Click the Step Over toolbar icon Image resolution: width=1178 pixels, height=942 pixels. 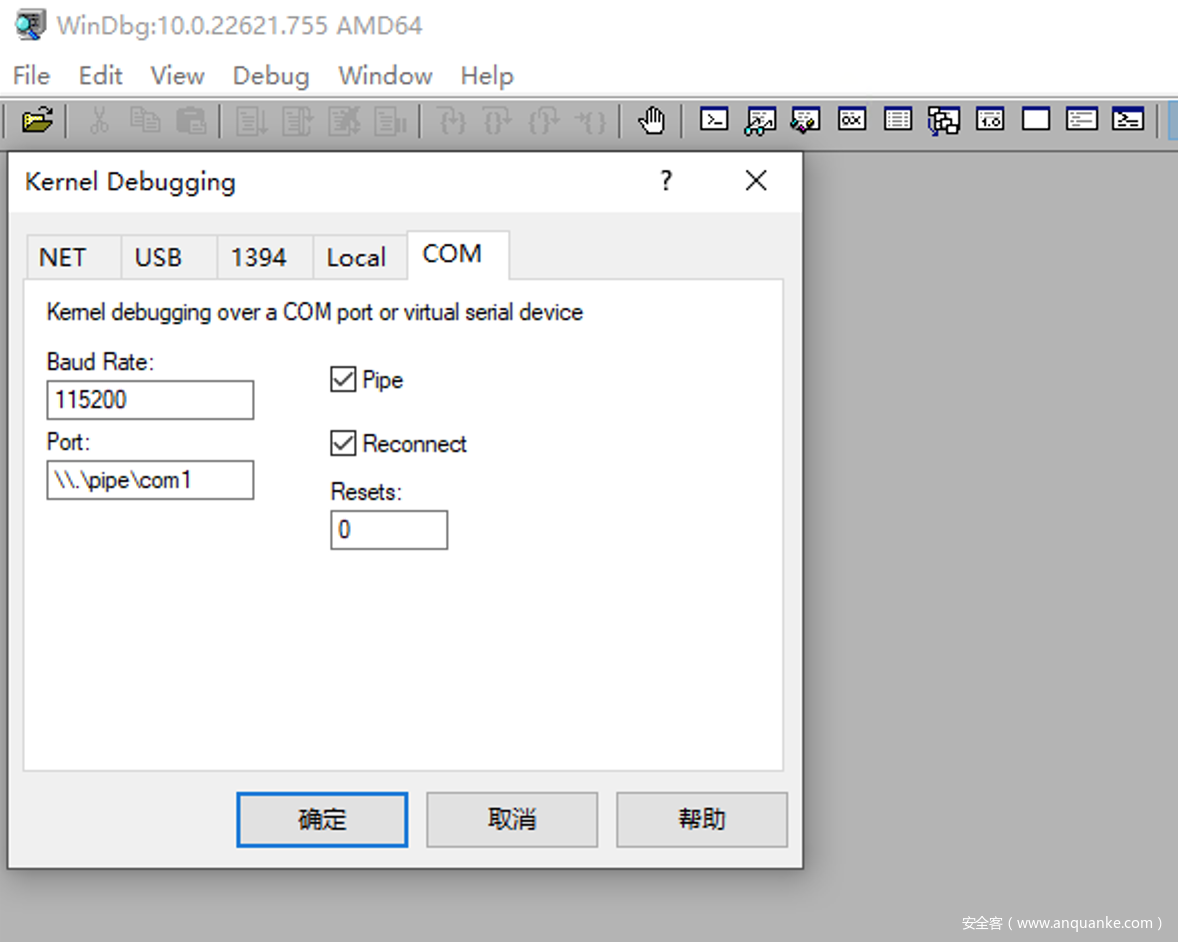pos(497,120)
